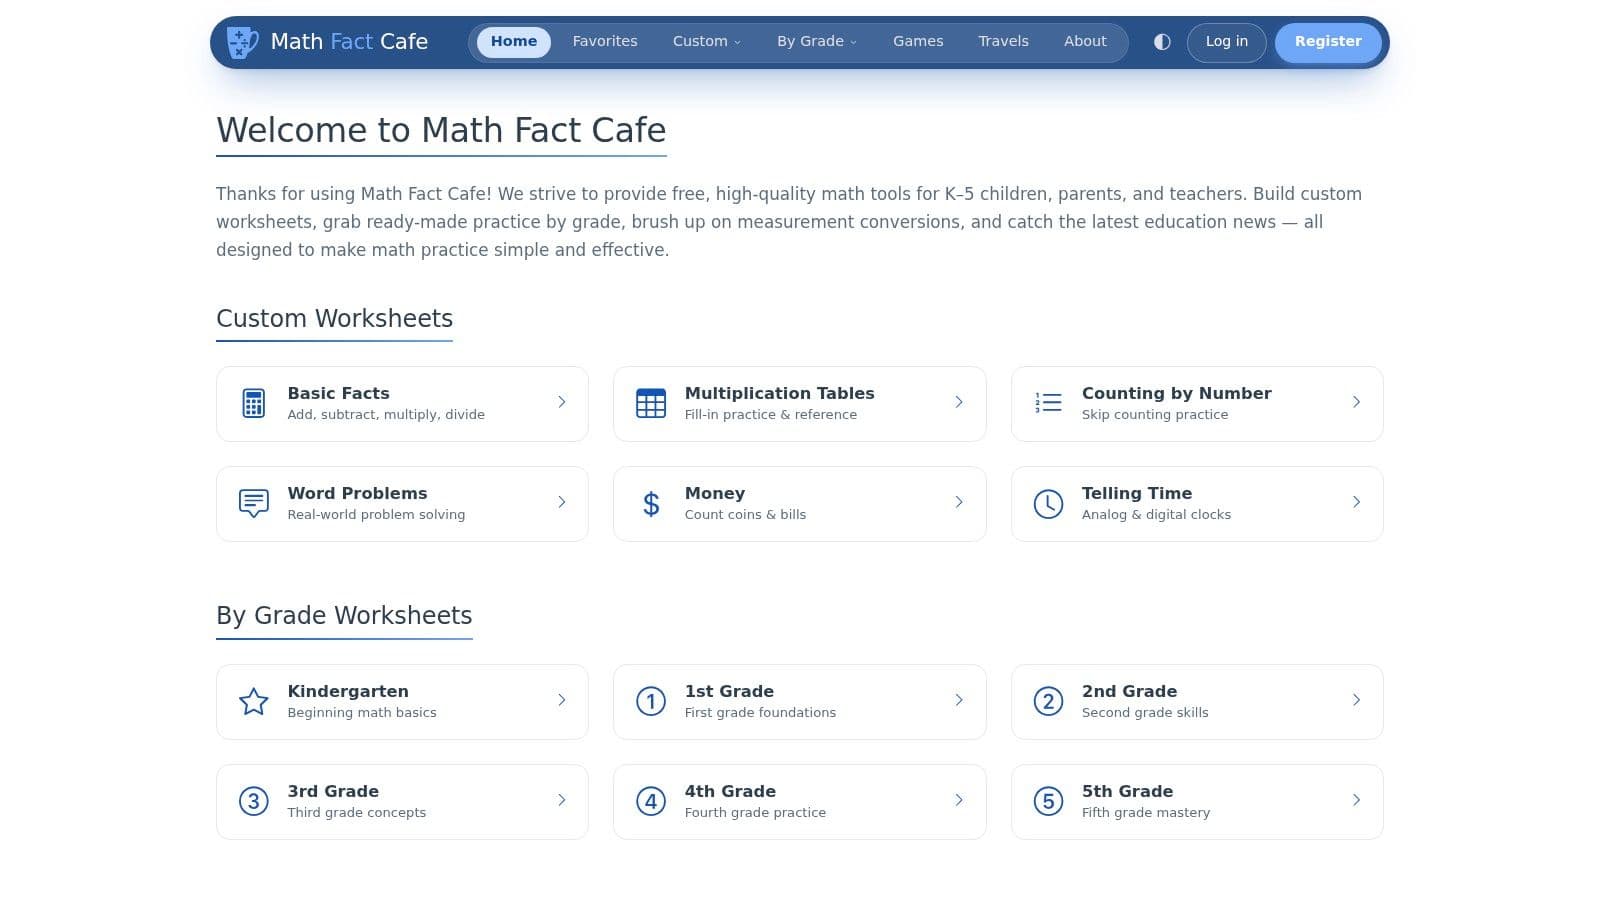This screenshot has width=1600, height=900.
Task: Click the Telling Time clock icon
Action: 1048,503
